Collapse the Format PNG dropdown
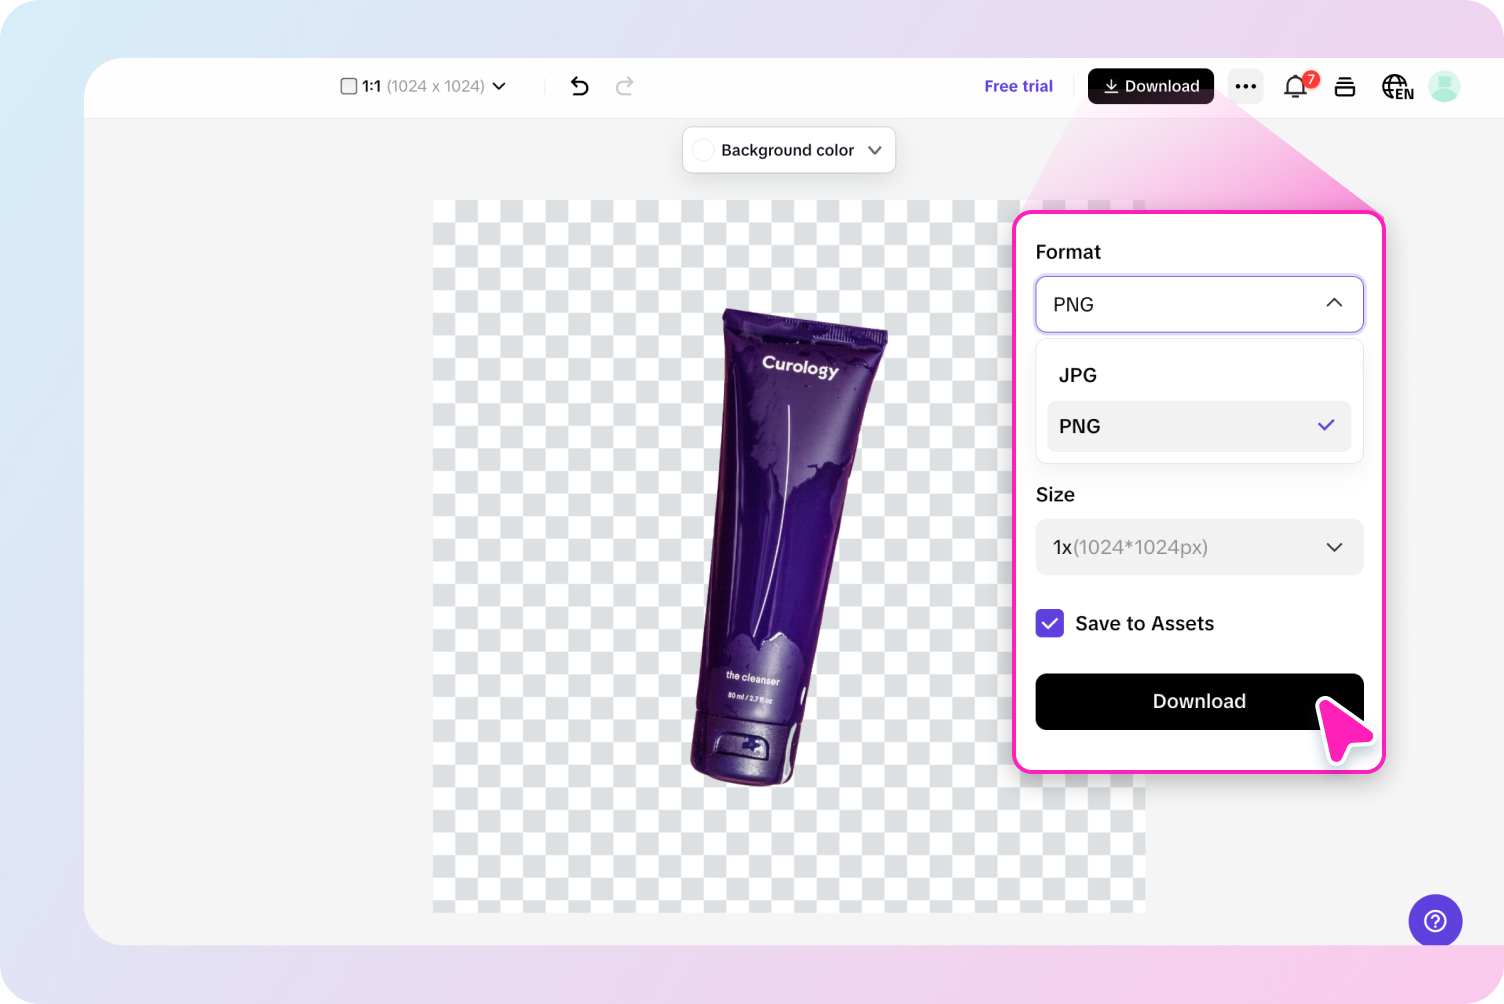The width and height of the screenshot is (1504, 1004). point(1199,304)
